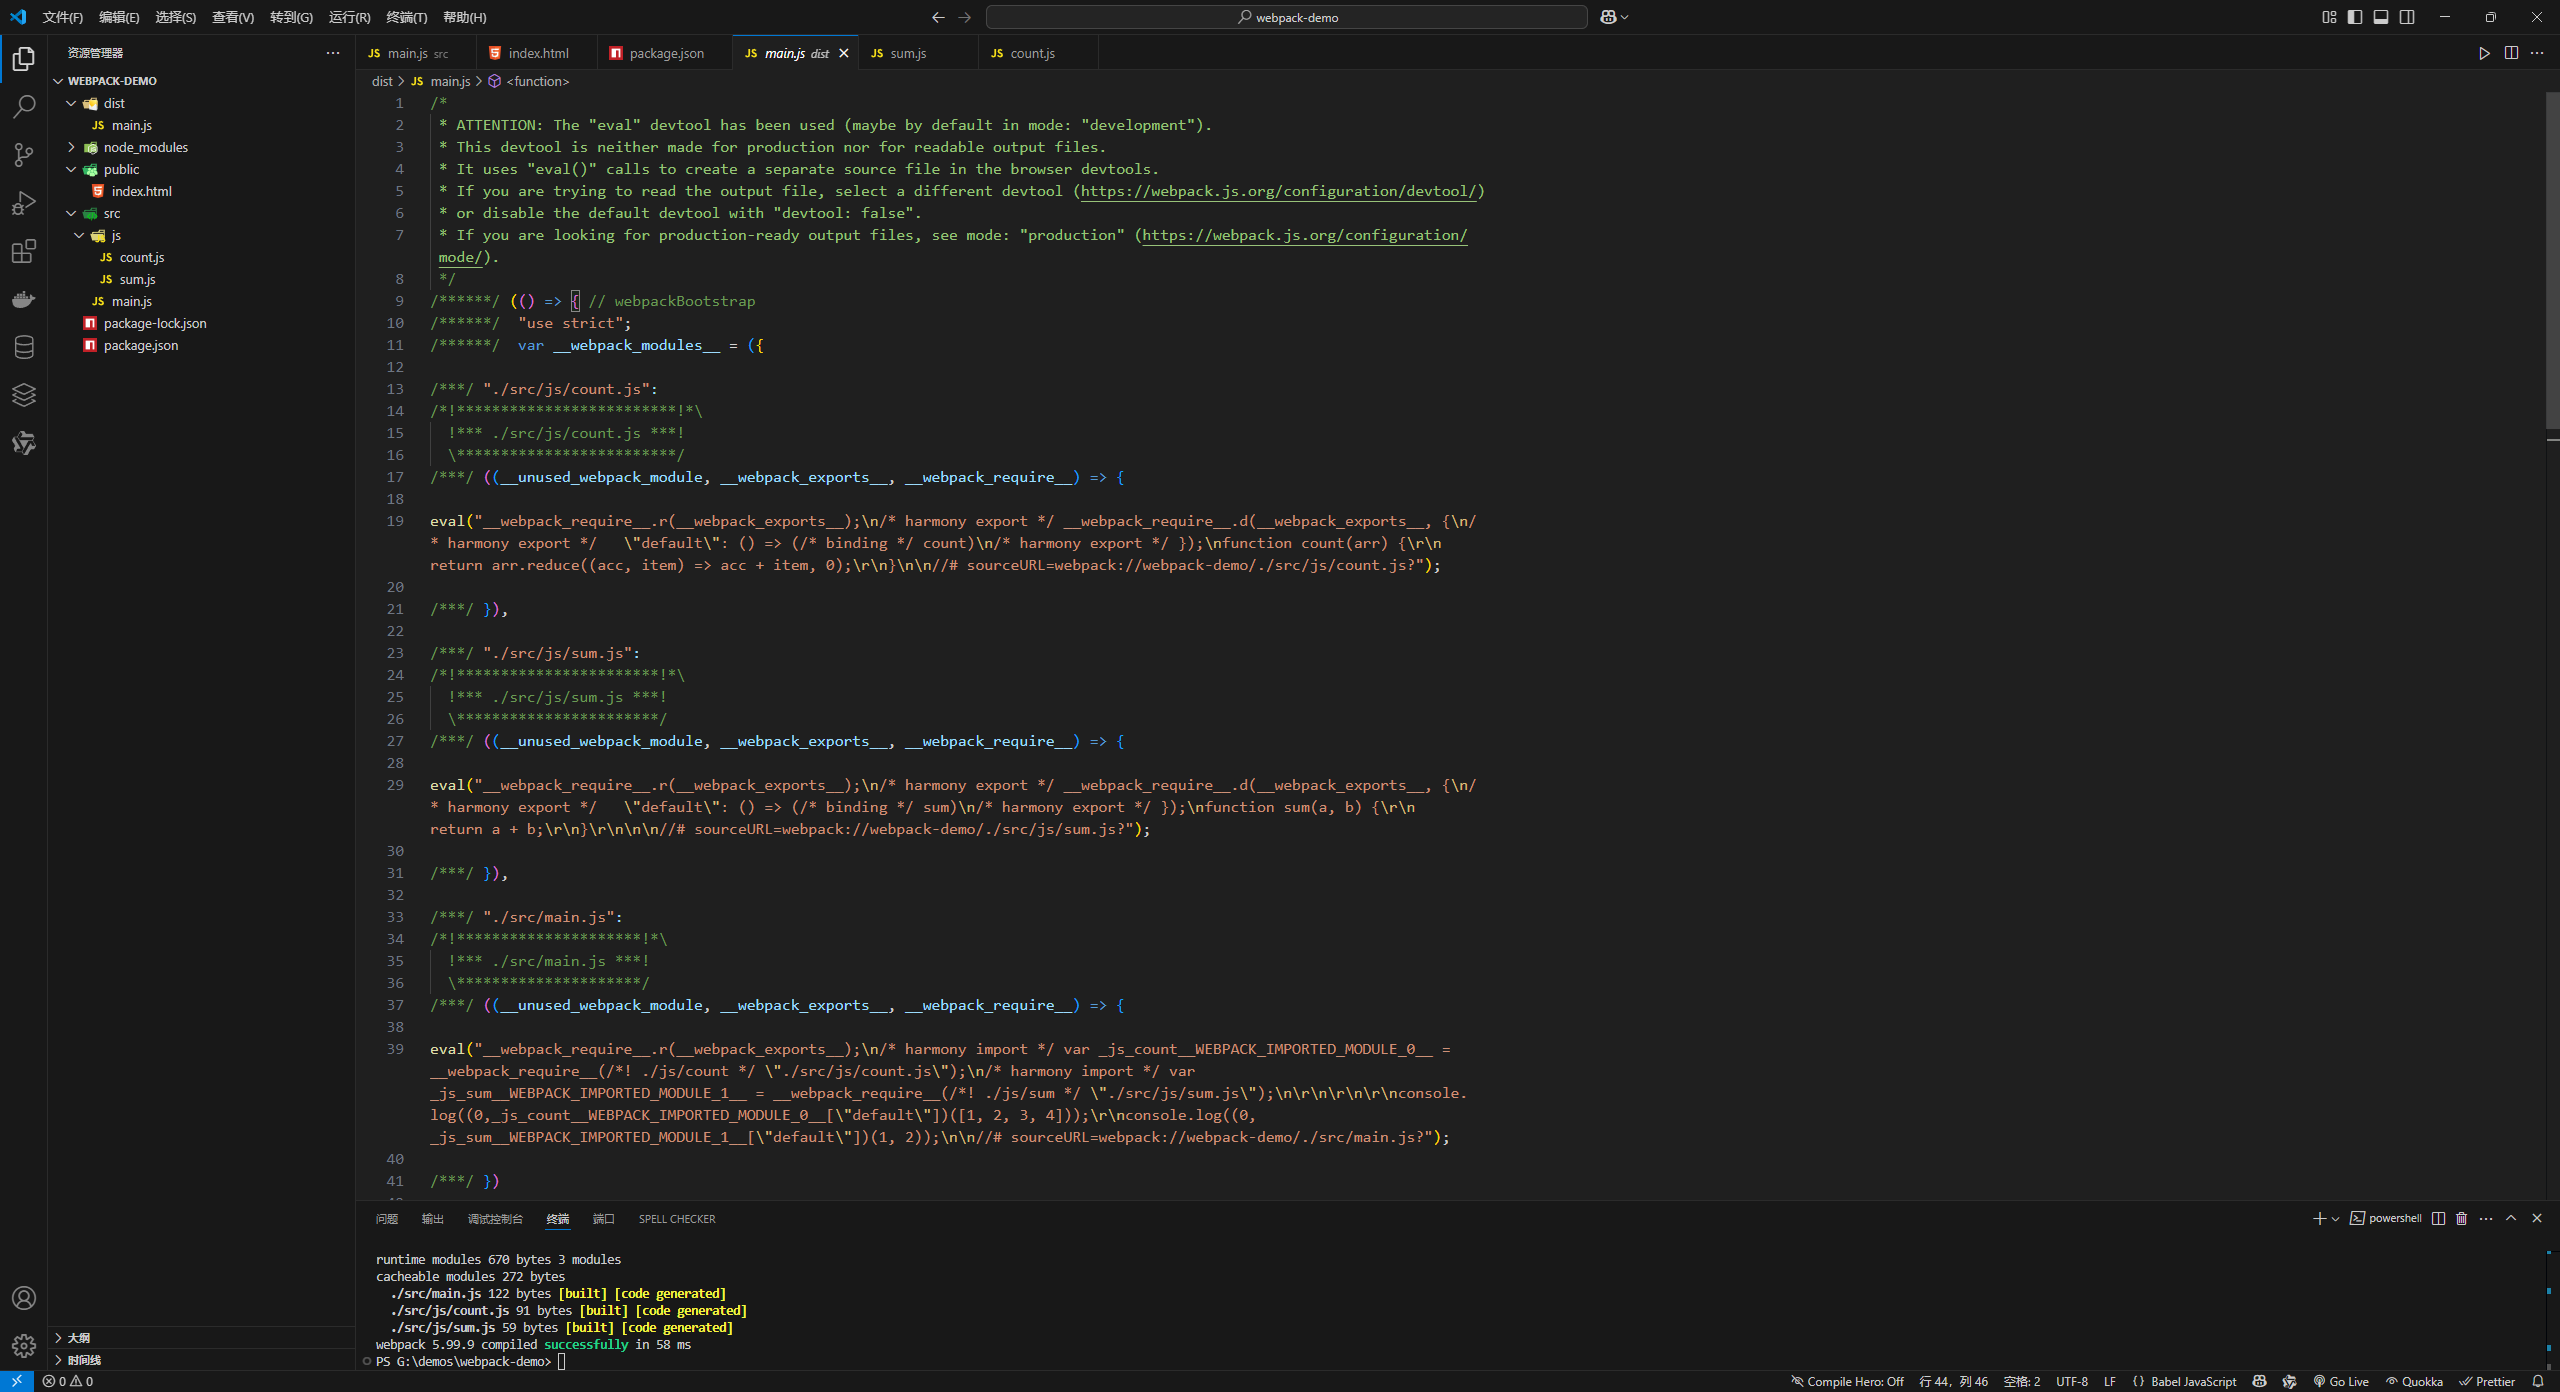Expand the 时间线 timeline section
Screen dimensions: 2560x1392
[200, 1359]
